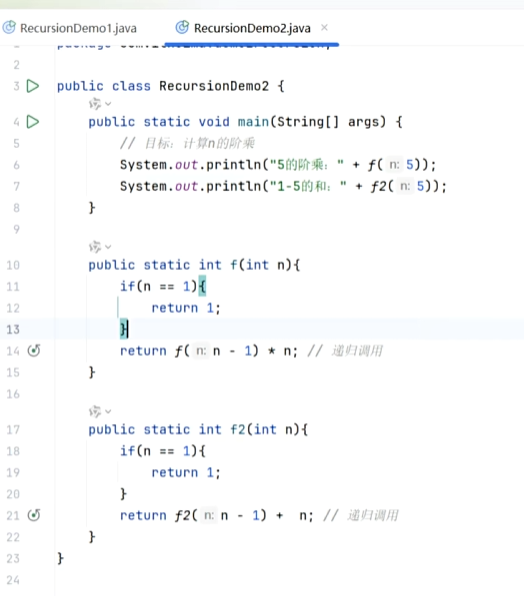The image size is (524, 596).
Task: Open the author hint dropdown above f method
Action: (x=100, y=247)
